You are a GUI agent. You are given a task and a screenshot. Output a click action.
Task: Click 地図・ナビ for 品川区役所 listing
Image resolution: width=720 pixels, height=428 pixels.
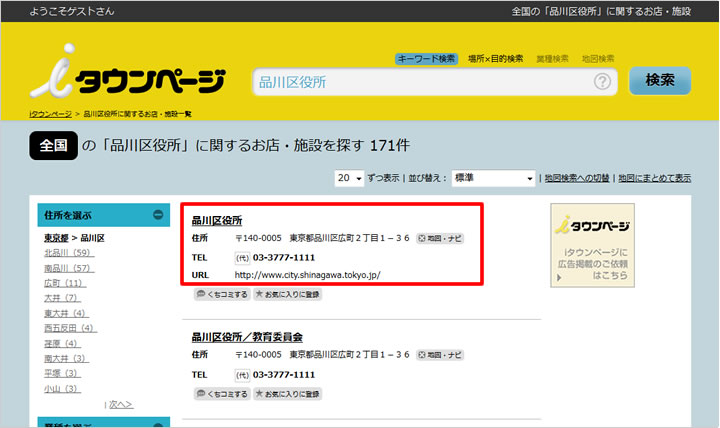point(440,238)
